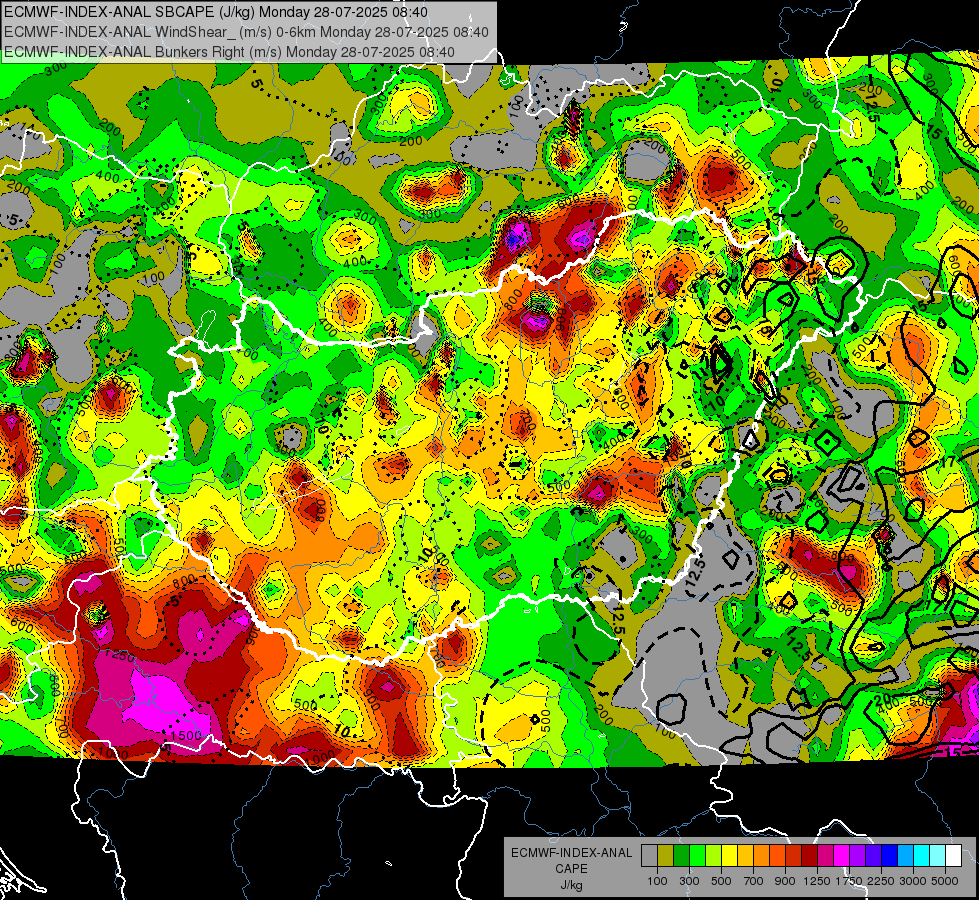Click the gray swatch in CAPE legend
This screenshot has height=900, width=979.
649,855
